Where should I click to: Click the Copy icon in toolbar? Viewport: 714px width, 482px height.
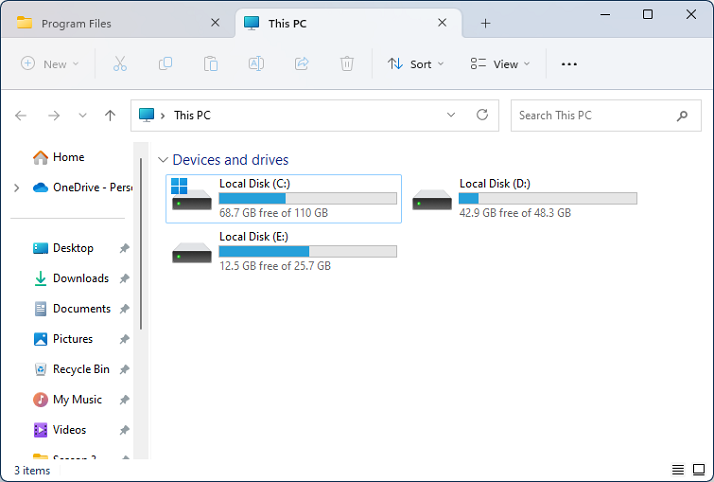click(165, 64)
